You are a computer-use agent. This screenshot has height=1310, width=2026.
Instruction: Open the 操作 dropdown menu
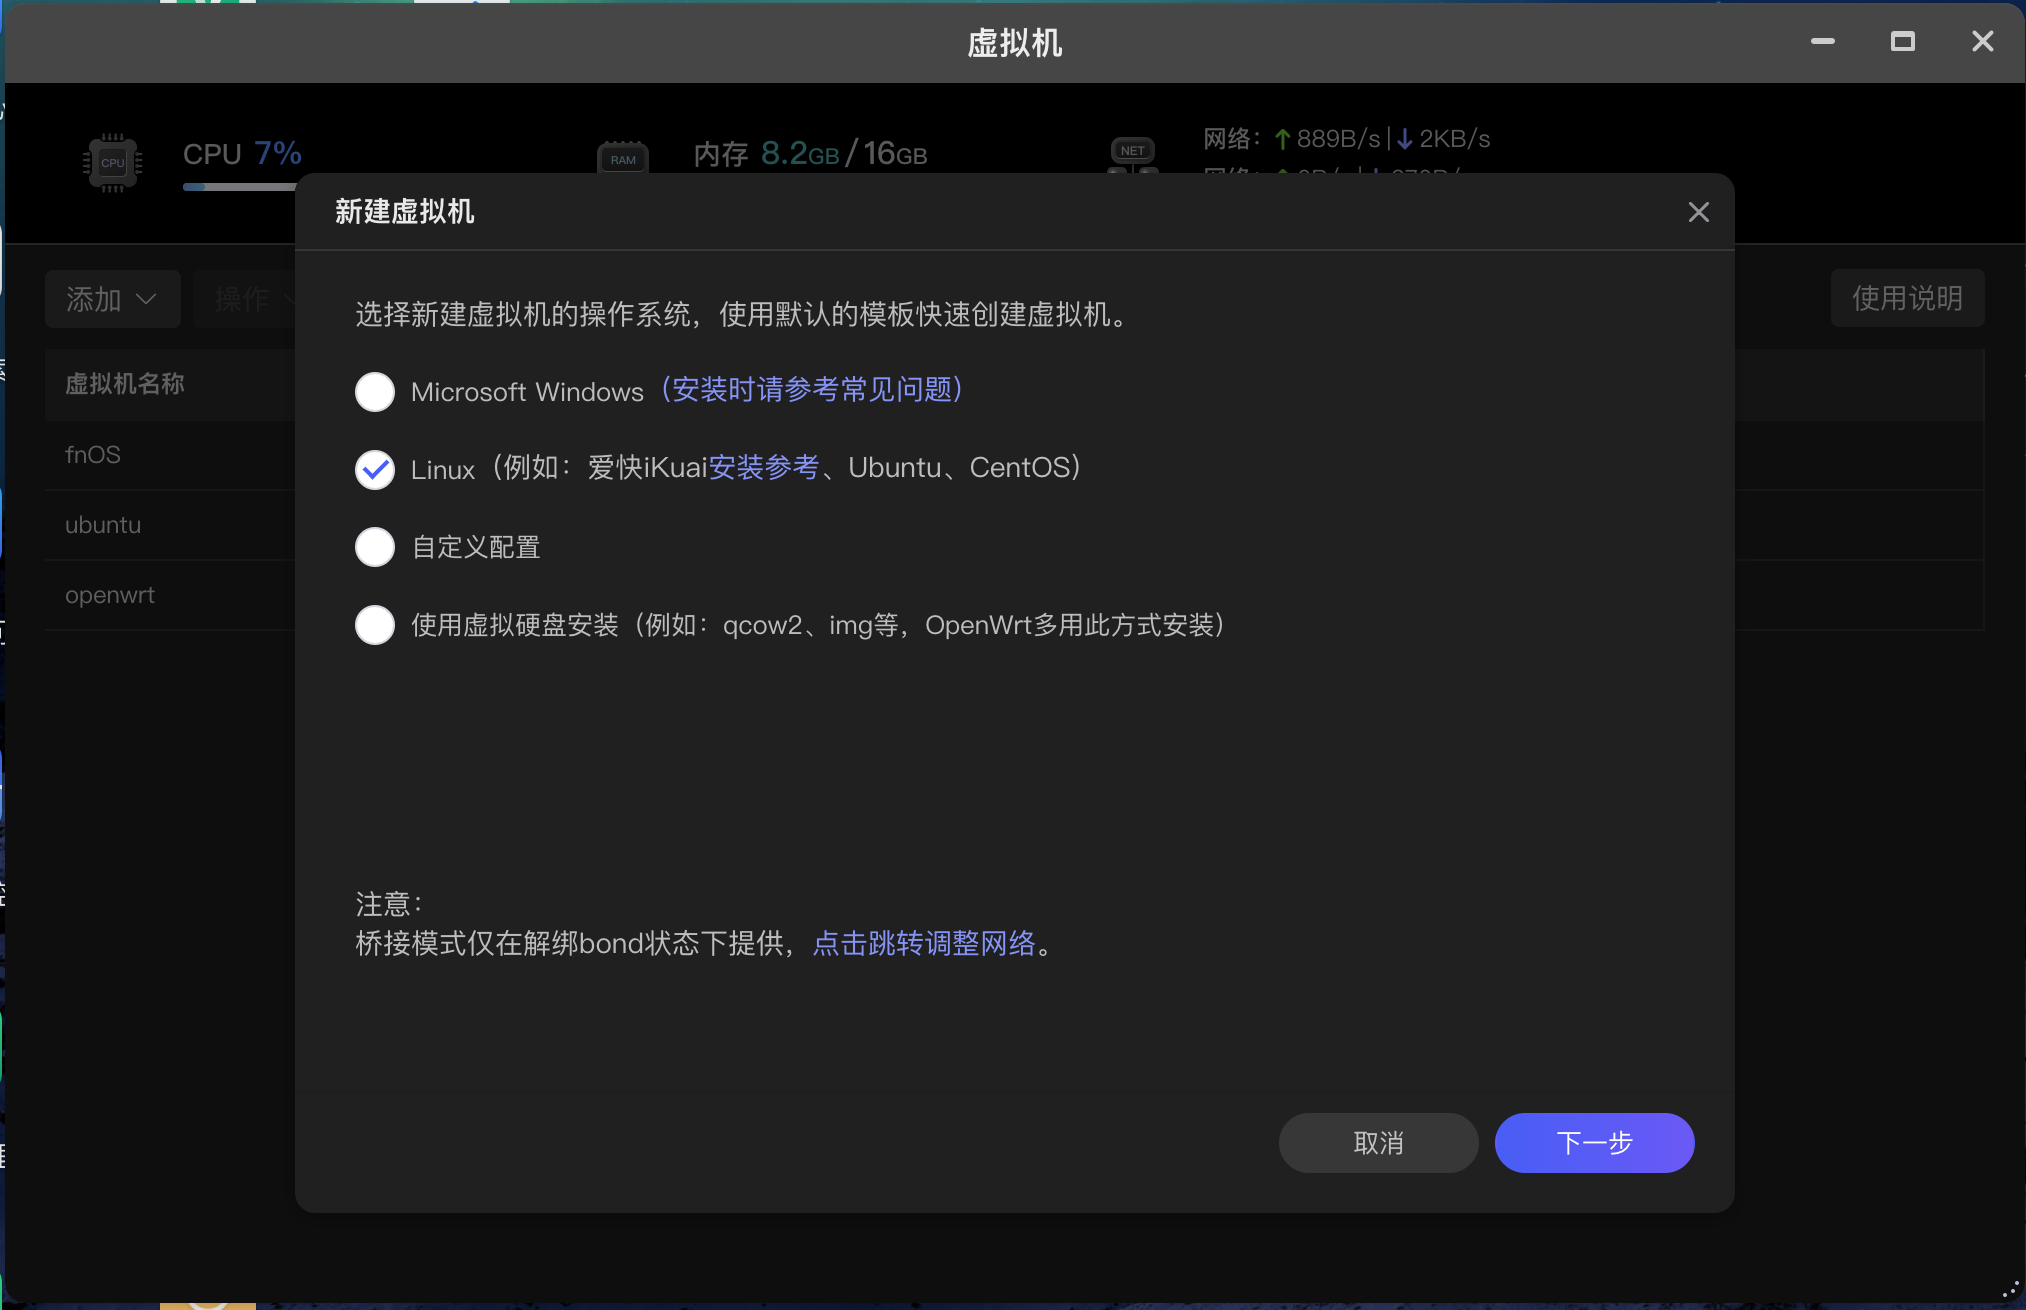pyautogui.click(x=245, y=299)
